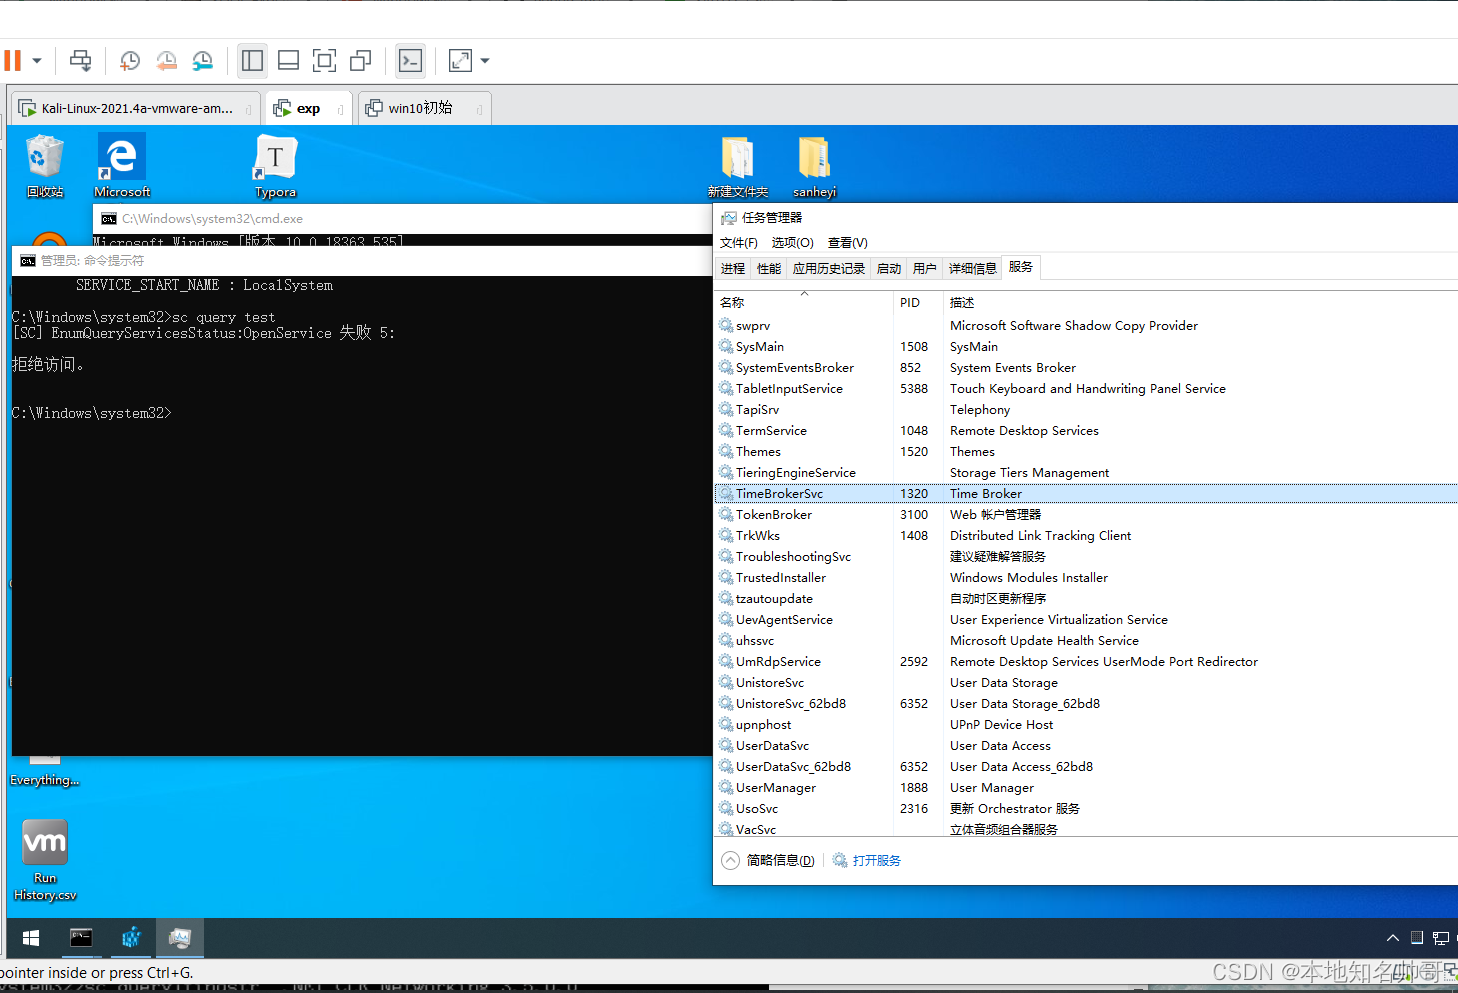Collapse details with 简略信息(D) button
1458x993 pixels.
click(768, 860)
